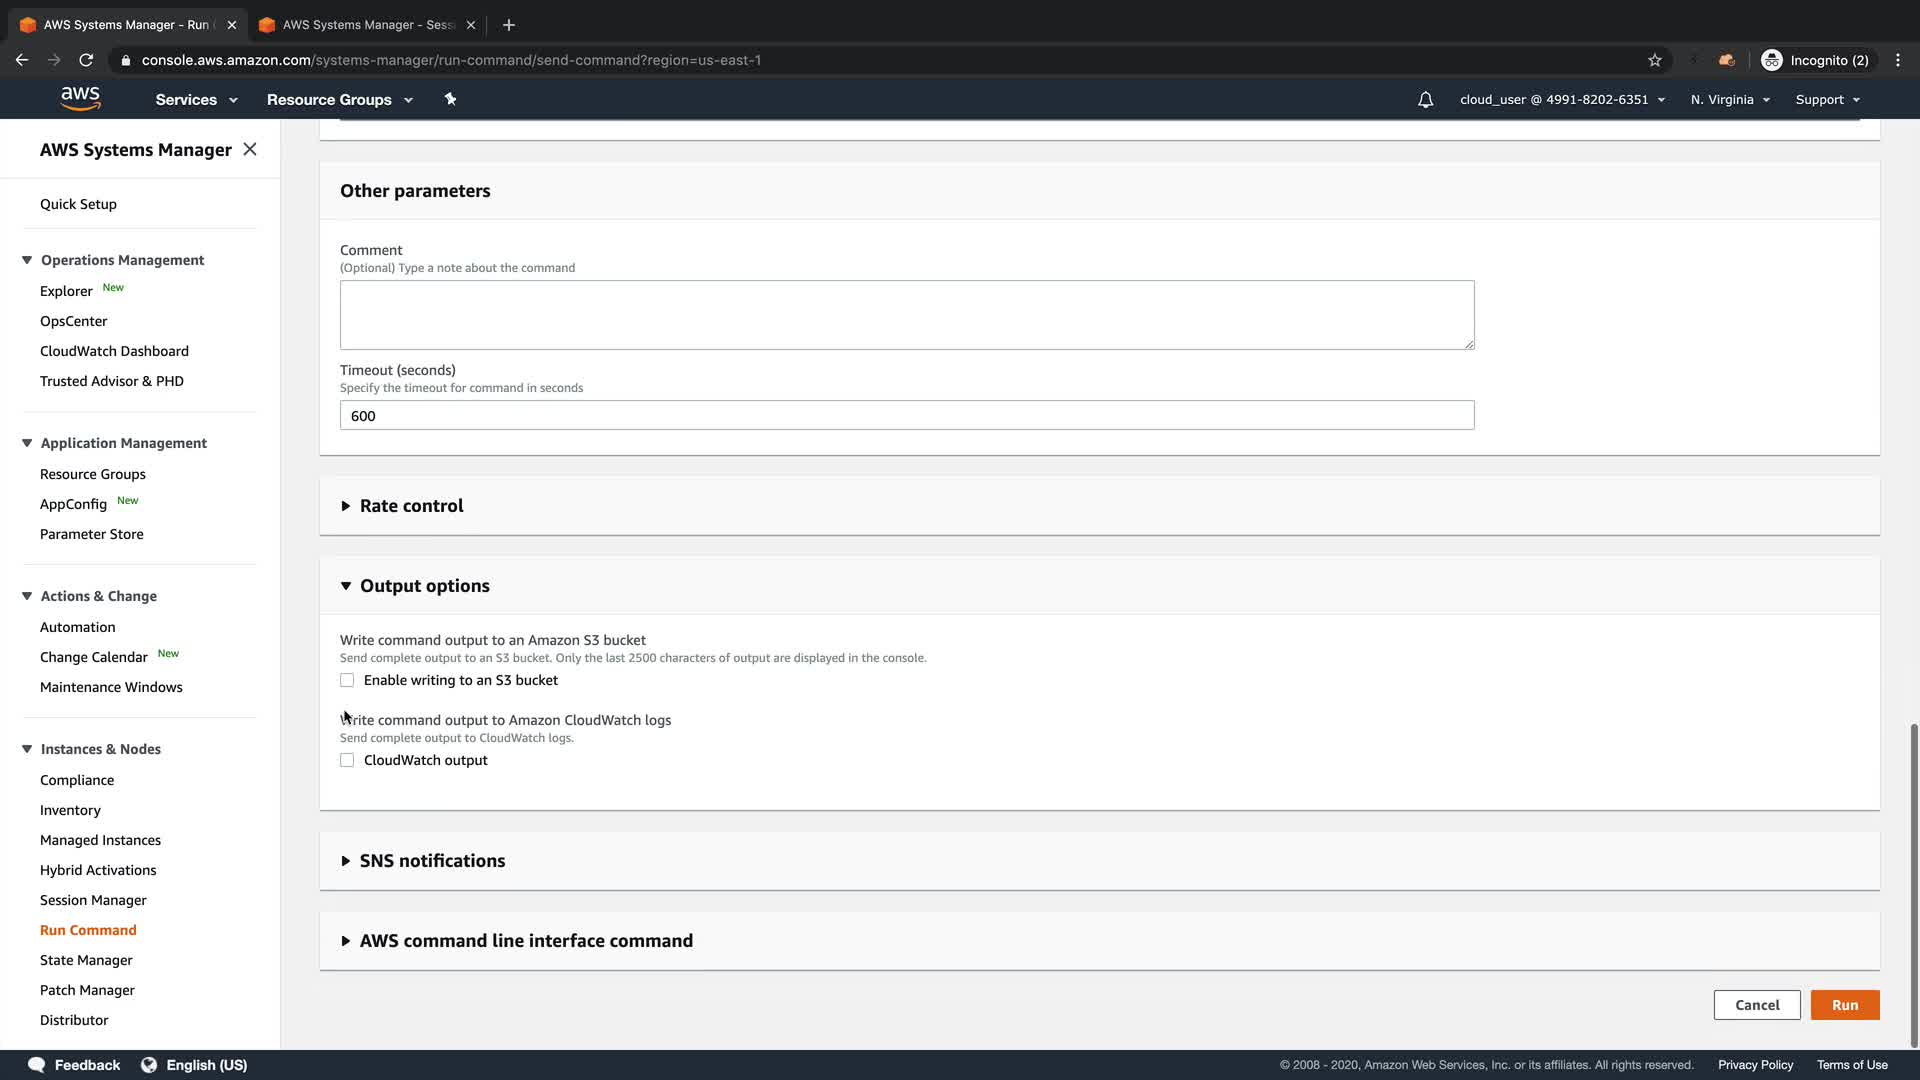Close the AWS Systems Manager sidebar

[250, 149]
